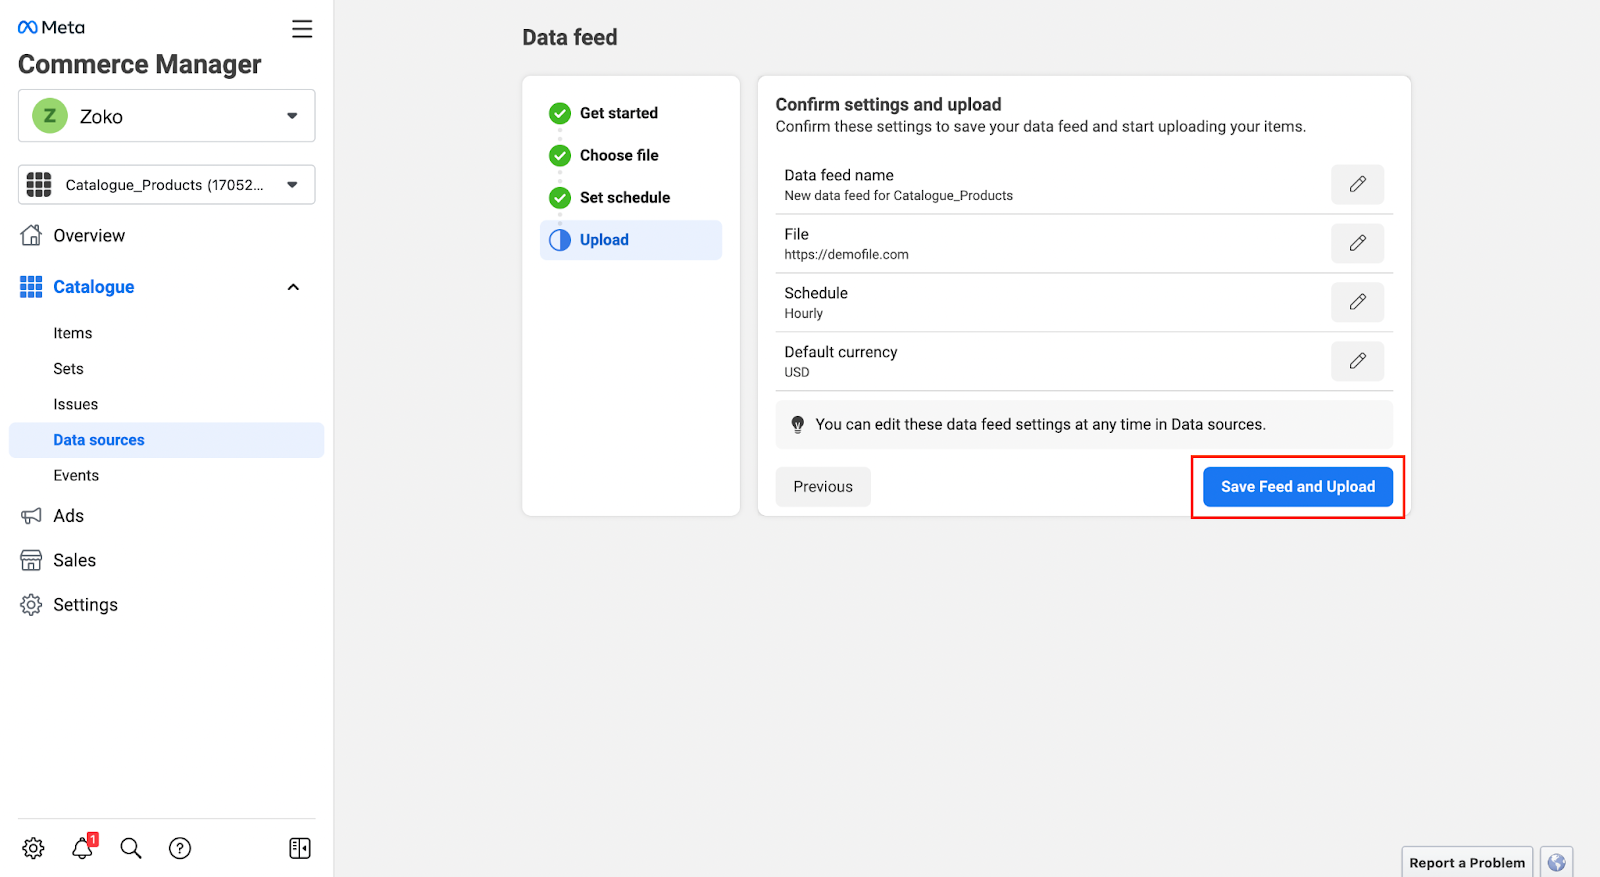
Task: Open the Catalogue section label
Action: coord(94,287)
